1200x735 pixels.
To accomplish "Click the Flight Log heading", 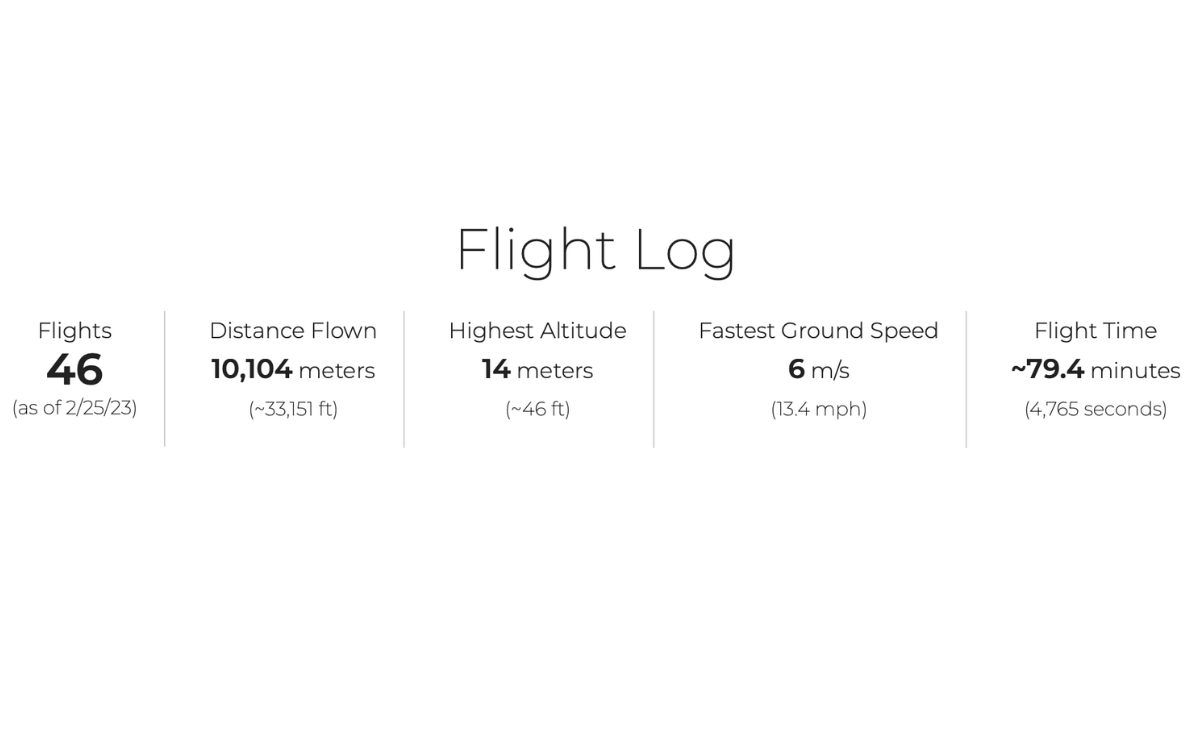I will pos(596,251).
